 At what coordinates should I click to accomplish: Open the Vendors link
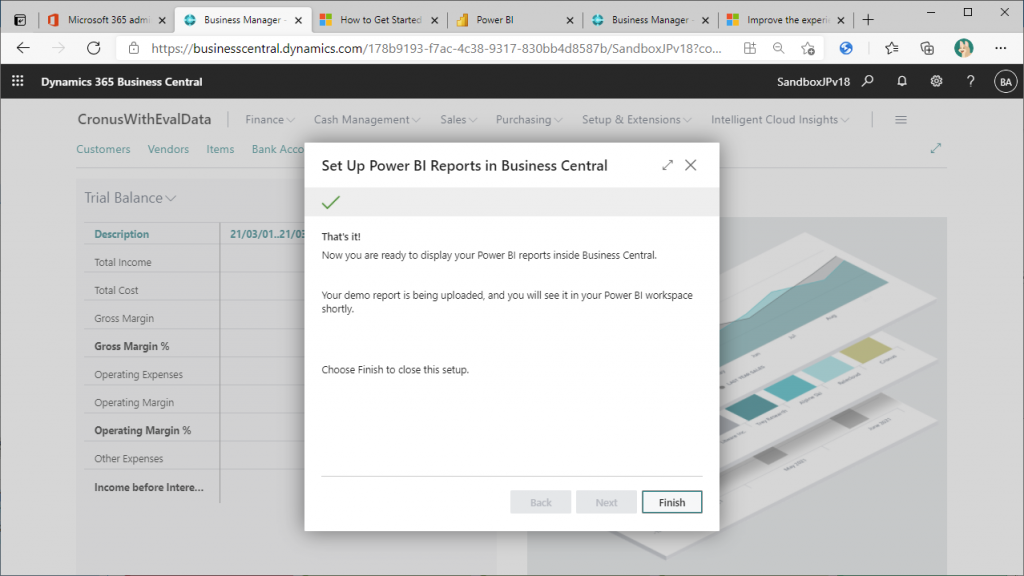coord(168,149)
